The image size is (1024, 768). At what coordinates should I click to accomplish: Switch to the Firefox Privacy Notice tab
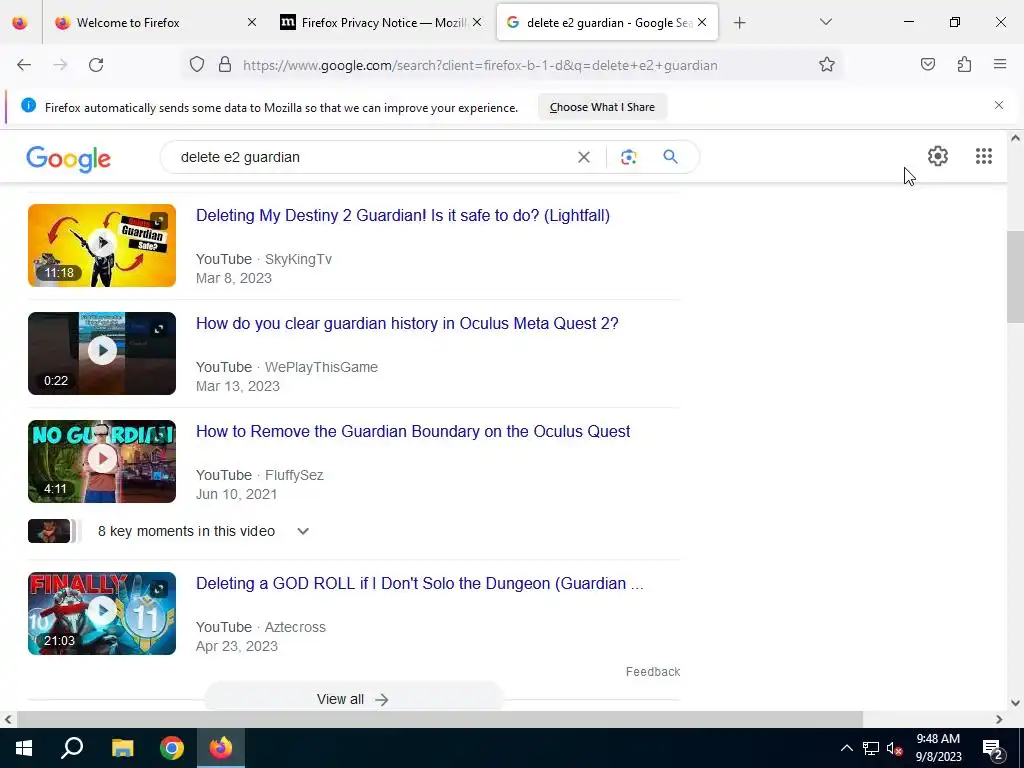tap(383, 23)
